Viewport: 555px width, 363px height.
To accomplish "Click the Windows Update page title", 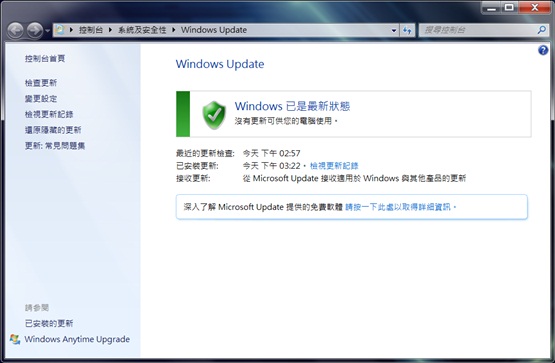I will coord(220,64).
